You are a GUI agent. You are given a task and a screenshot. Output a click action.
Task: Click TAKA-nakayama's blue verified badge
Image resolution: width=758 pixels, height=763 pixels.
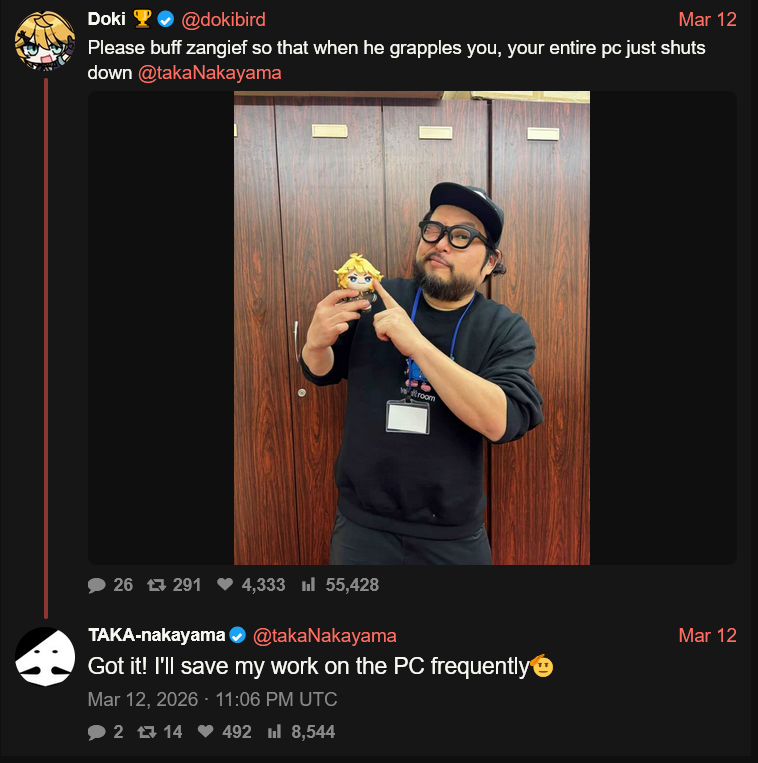237,635
